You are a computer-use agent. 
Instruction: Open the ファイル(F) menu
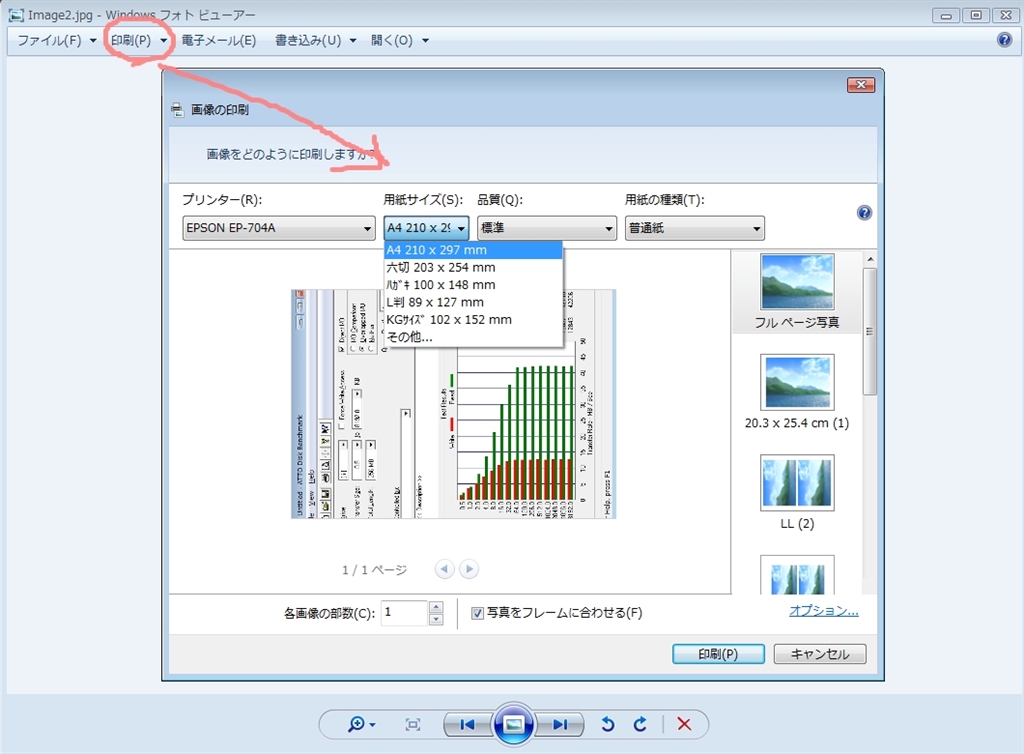coord(56,40)
